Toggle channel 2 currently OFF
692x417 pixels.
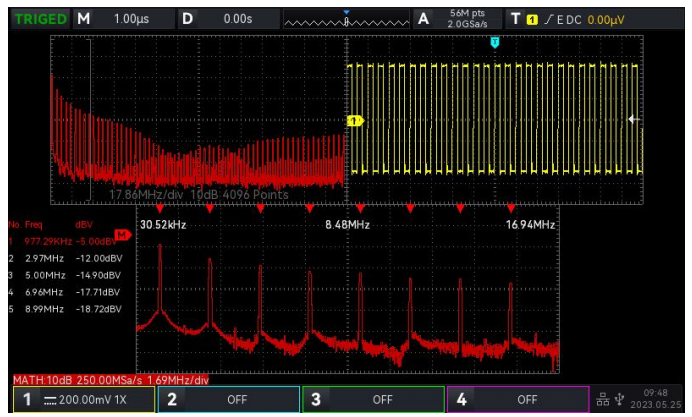pyautogui.click(x=229, y=400)
